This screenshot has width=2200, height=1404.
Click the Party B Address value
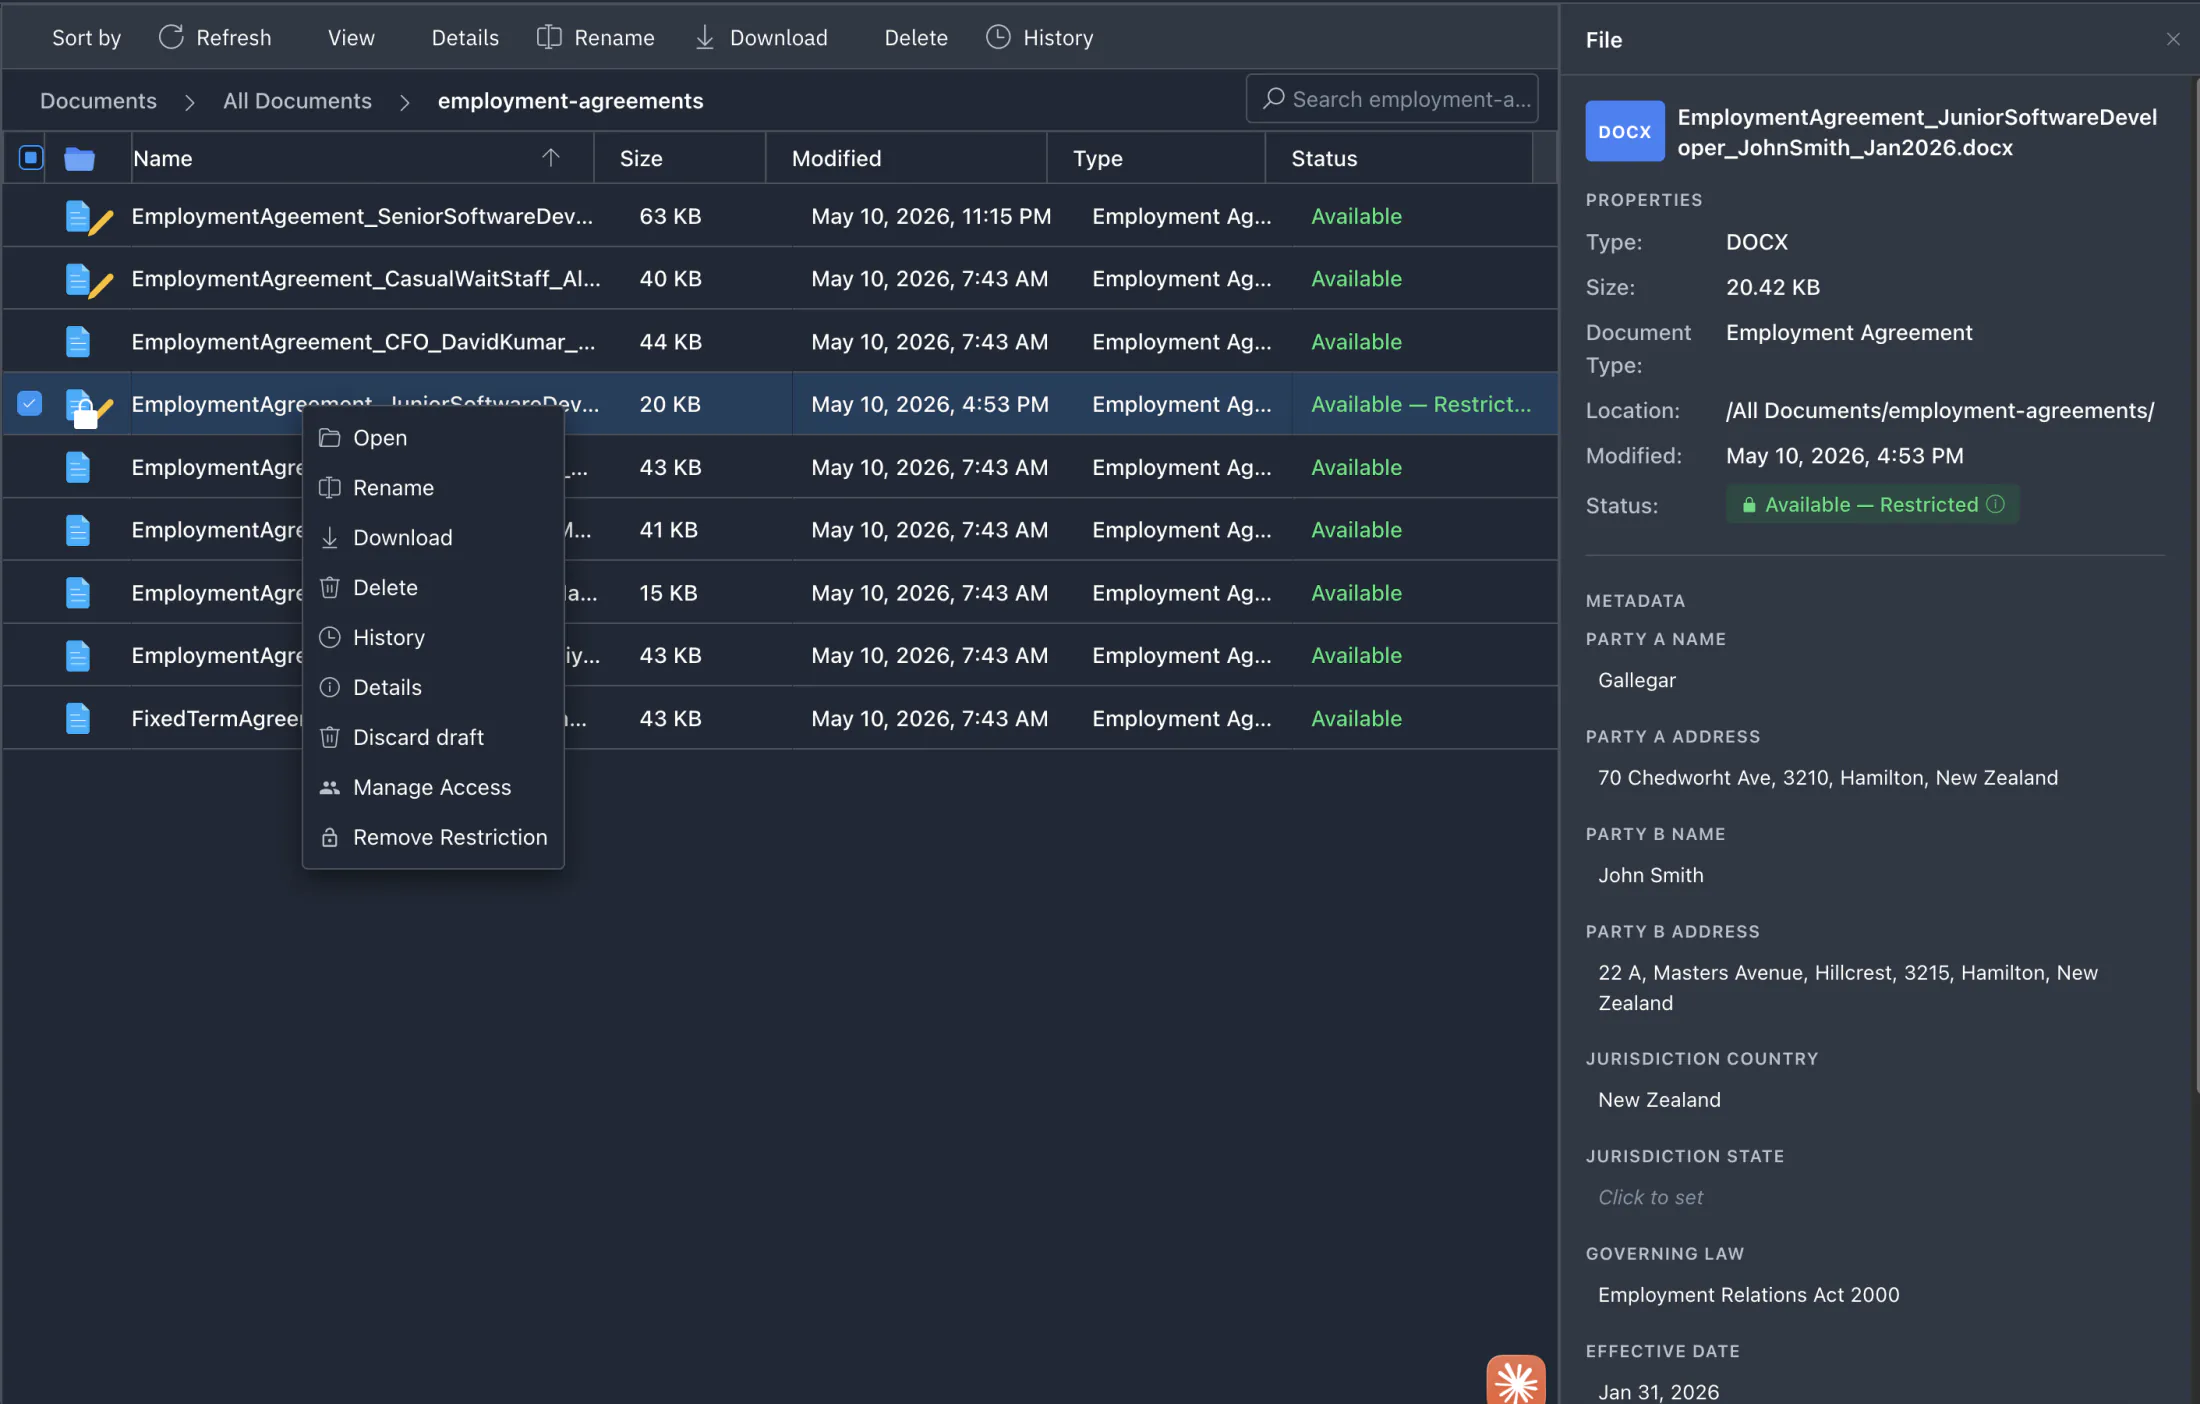[1847, 987]
